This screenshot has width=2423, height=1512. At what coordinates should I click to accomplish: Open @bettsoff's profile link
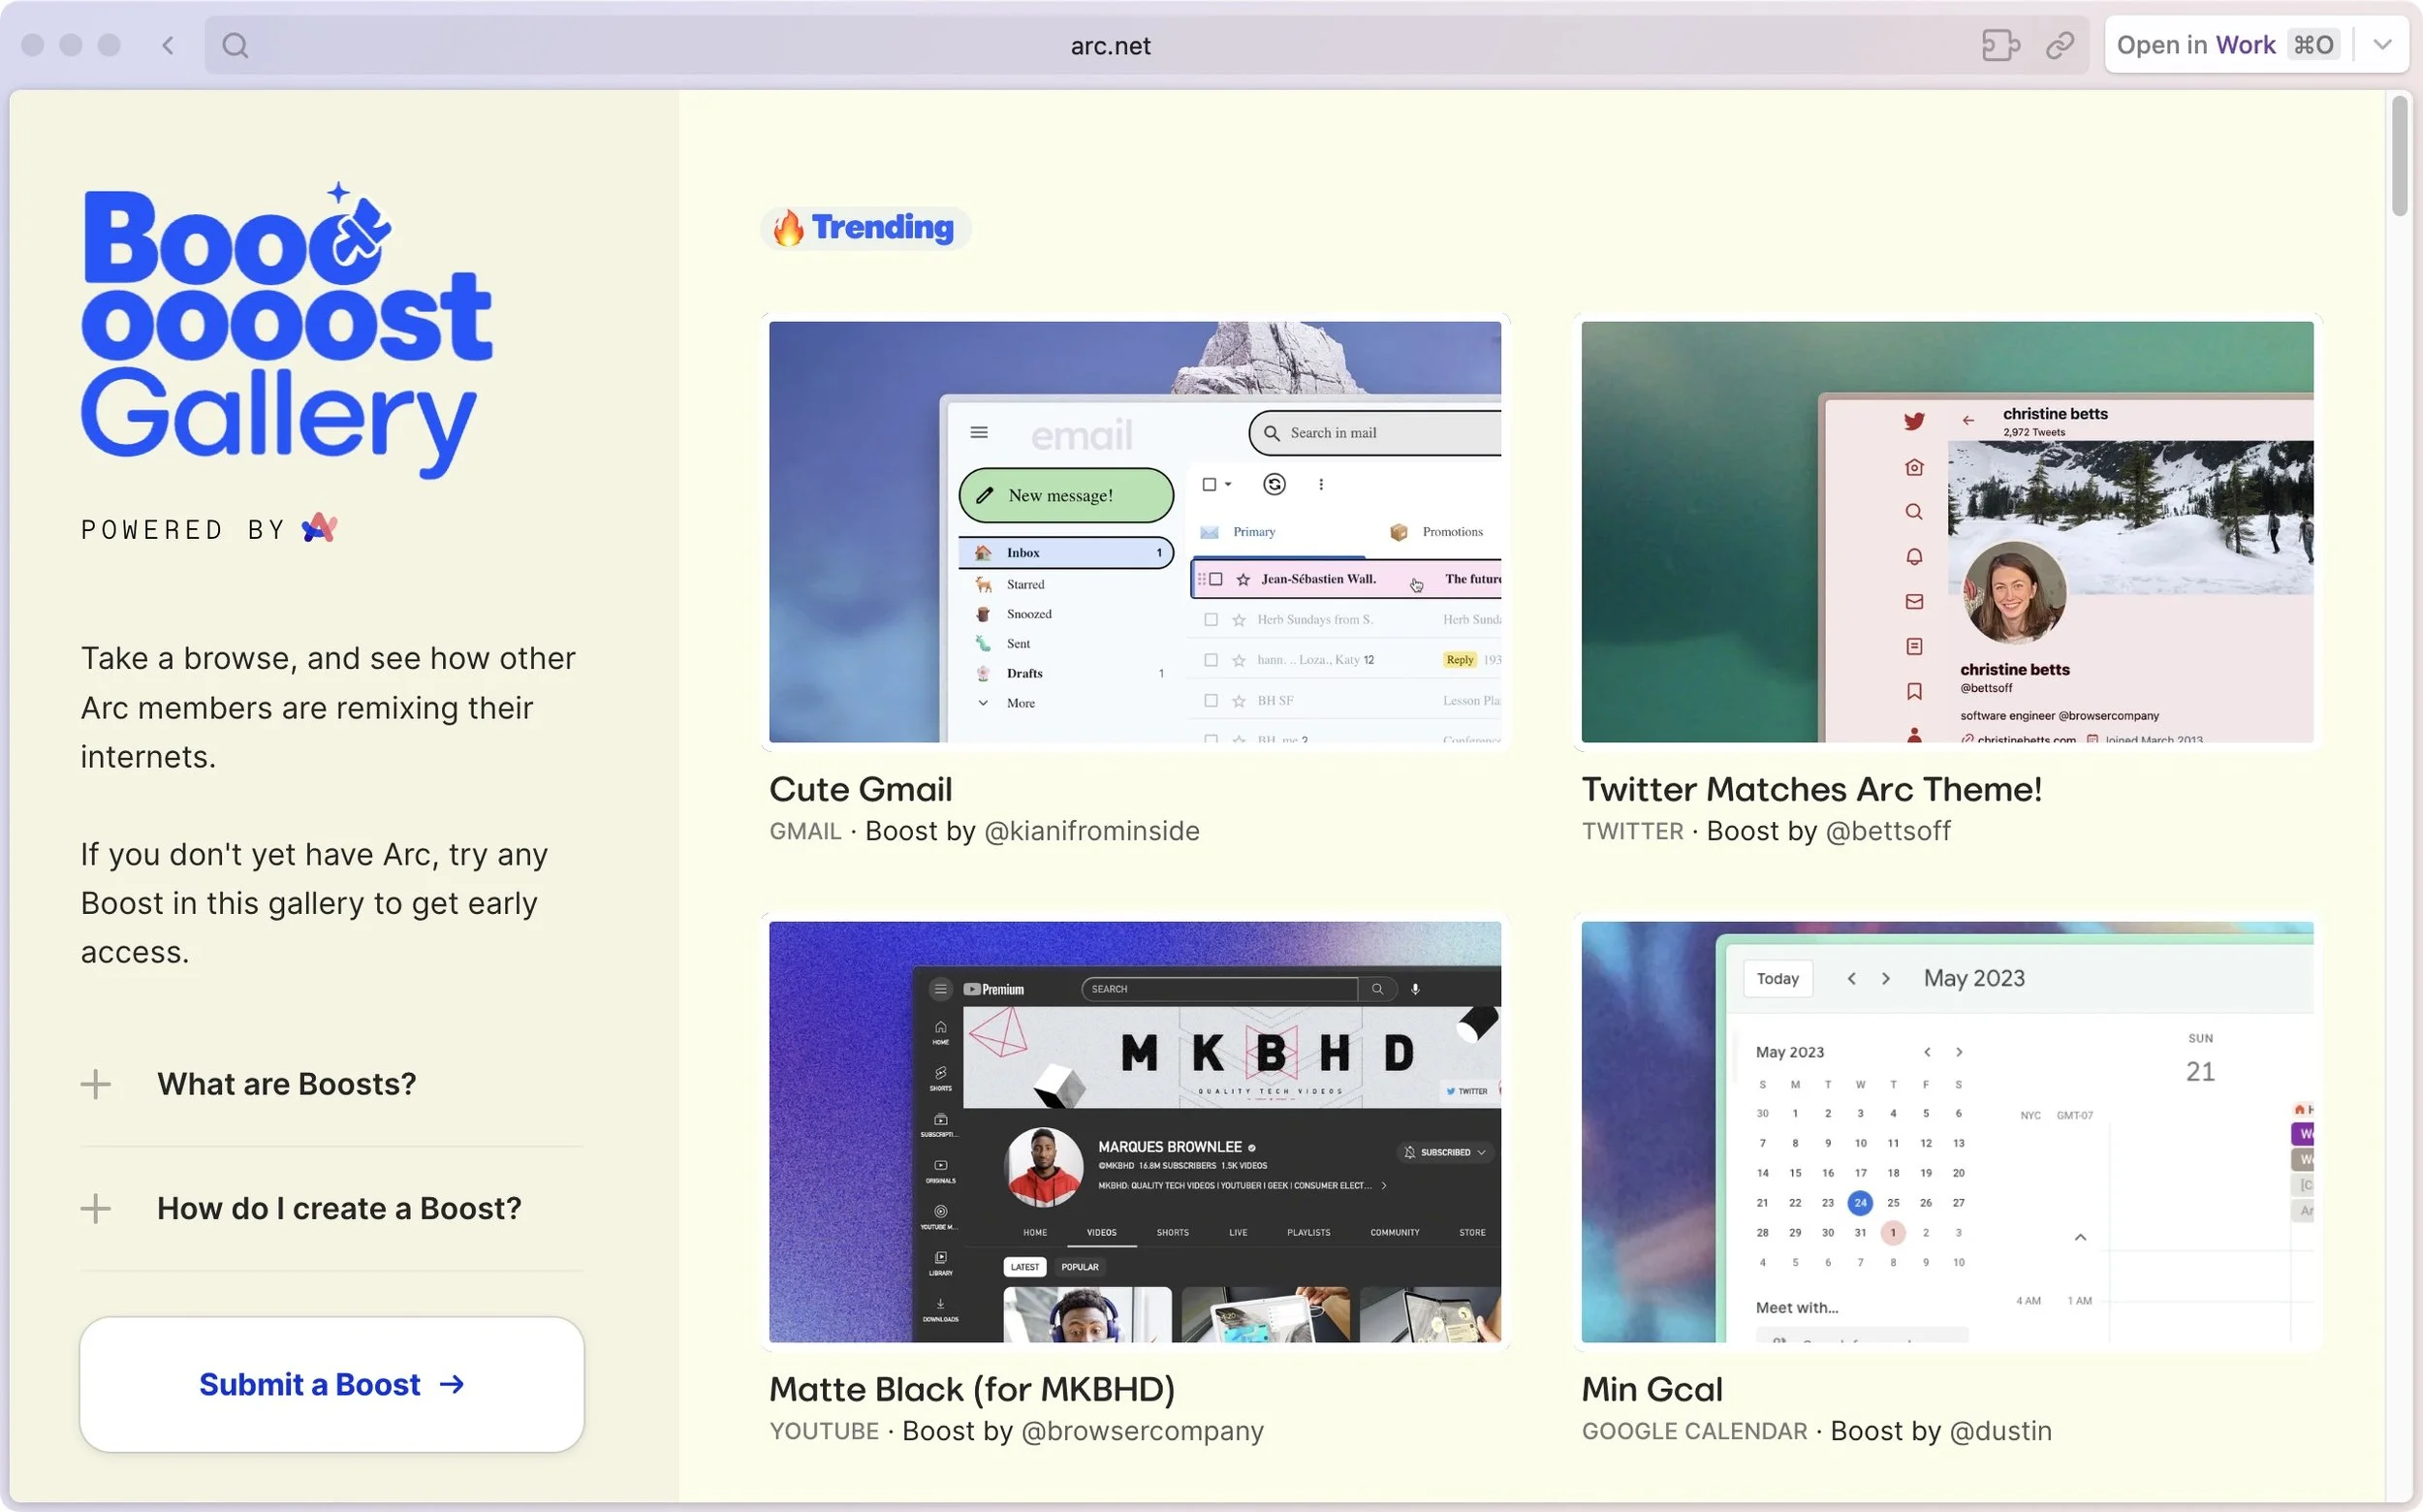click(1888, 831)
